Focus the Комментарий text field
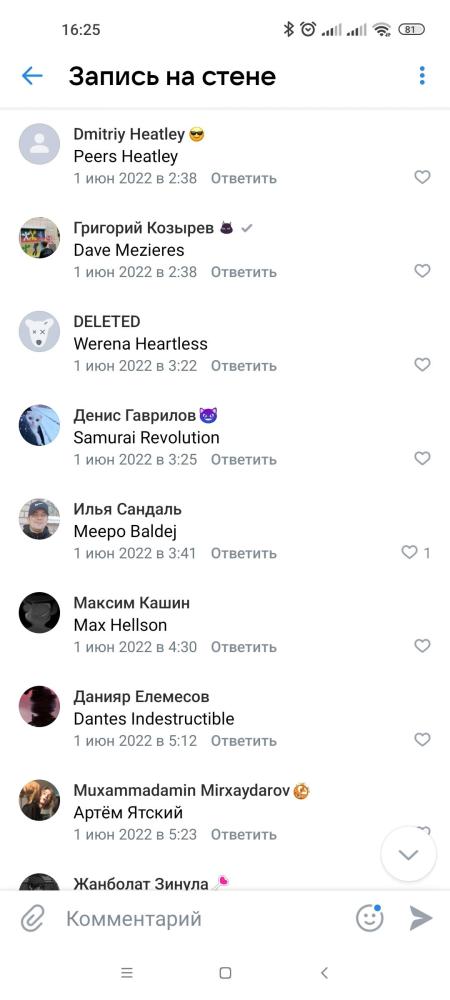Viewport: 450px width, 1000px height. 204,919
